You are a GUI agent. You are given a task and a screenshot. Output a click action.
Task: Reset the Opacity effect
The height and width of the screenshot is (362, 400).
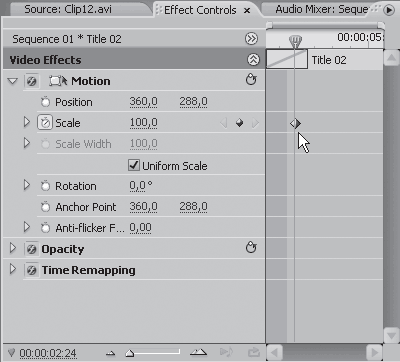tap(251, 248)
